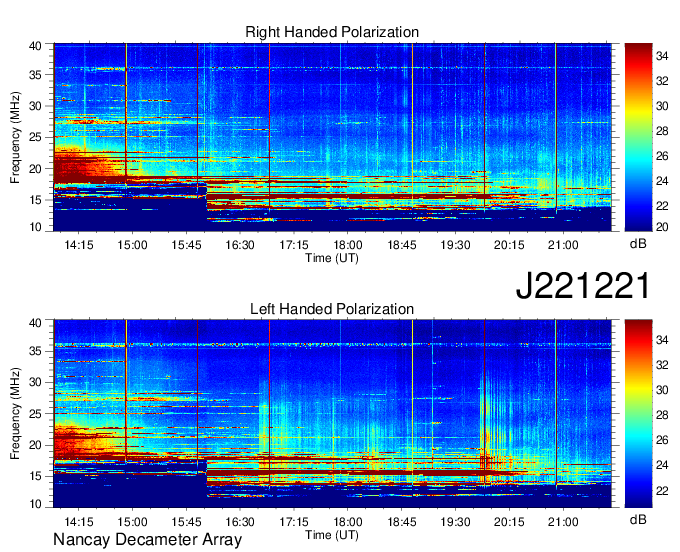Click the 21:00 tick label on upper plot

(563, 245)
